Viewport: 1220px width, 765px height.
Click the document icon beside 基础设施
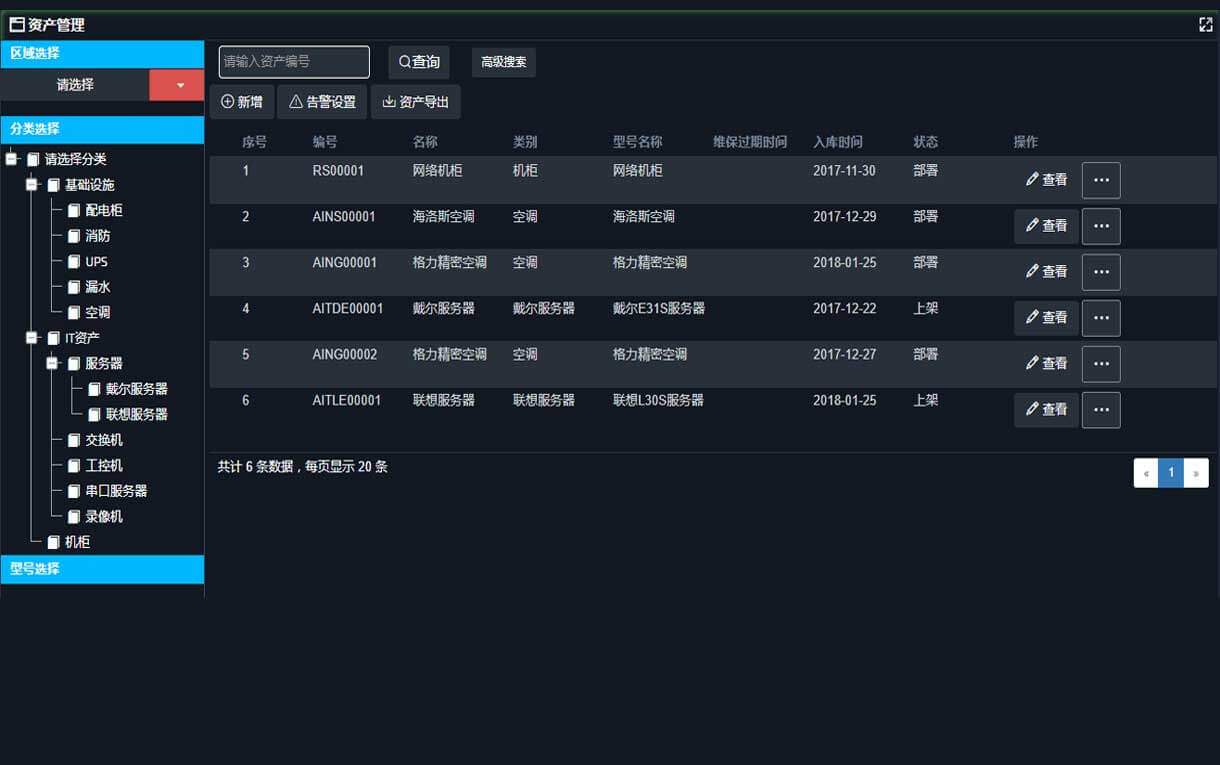point(54,185)
